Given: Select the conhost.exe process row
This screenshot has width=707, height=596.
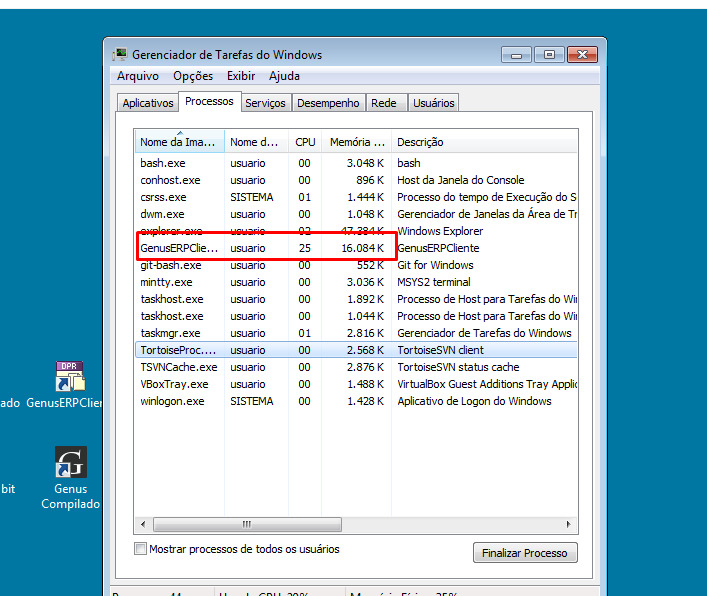Looking at the screenshot, I should click(356, 180).
